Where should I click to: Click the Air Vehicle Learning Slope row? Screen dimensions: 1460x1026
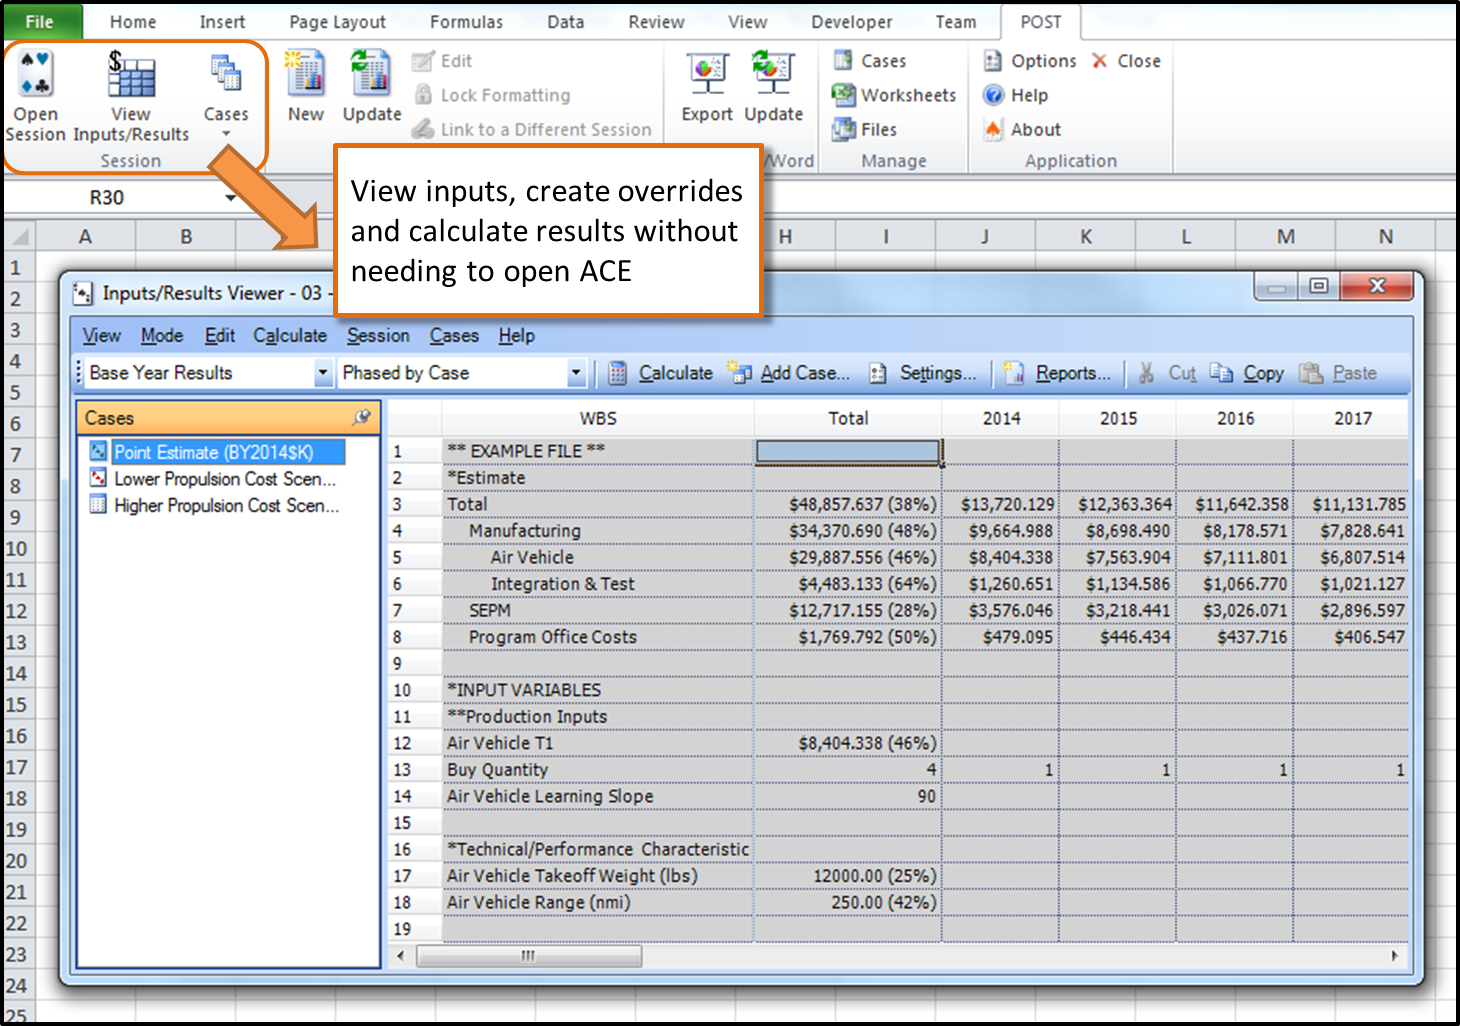pyautogui.click(x=898, y=796)
